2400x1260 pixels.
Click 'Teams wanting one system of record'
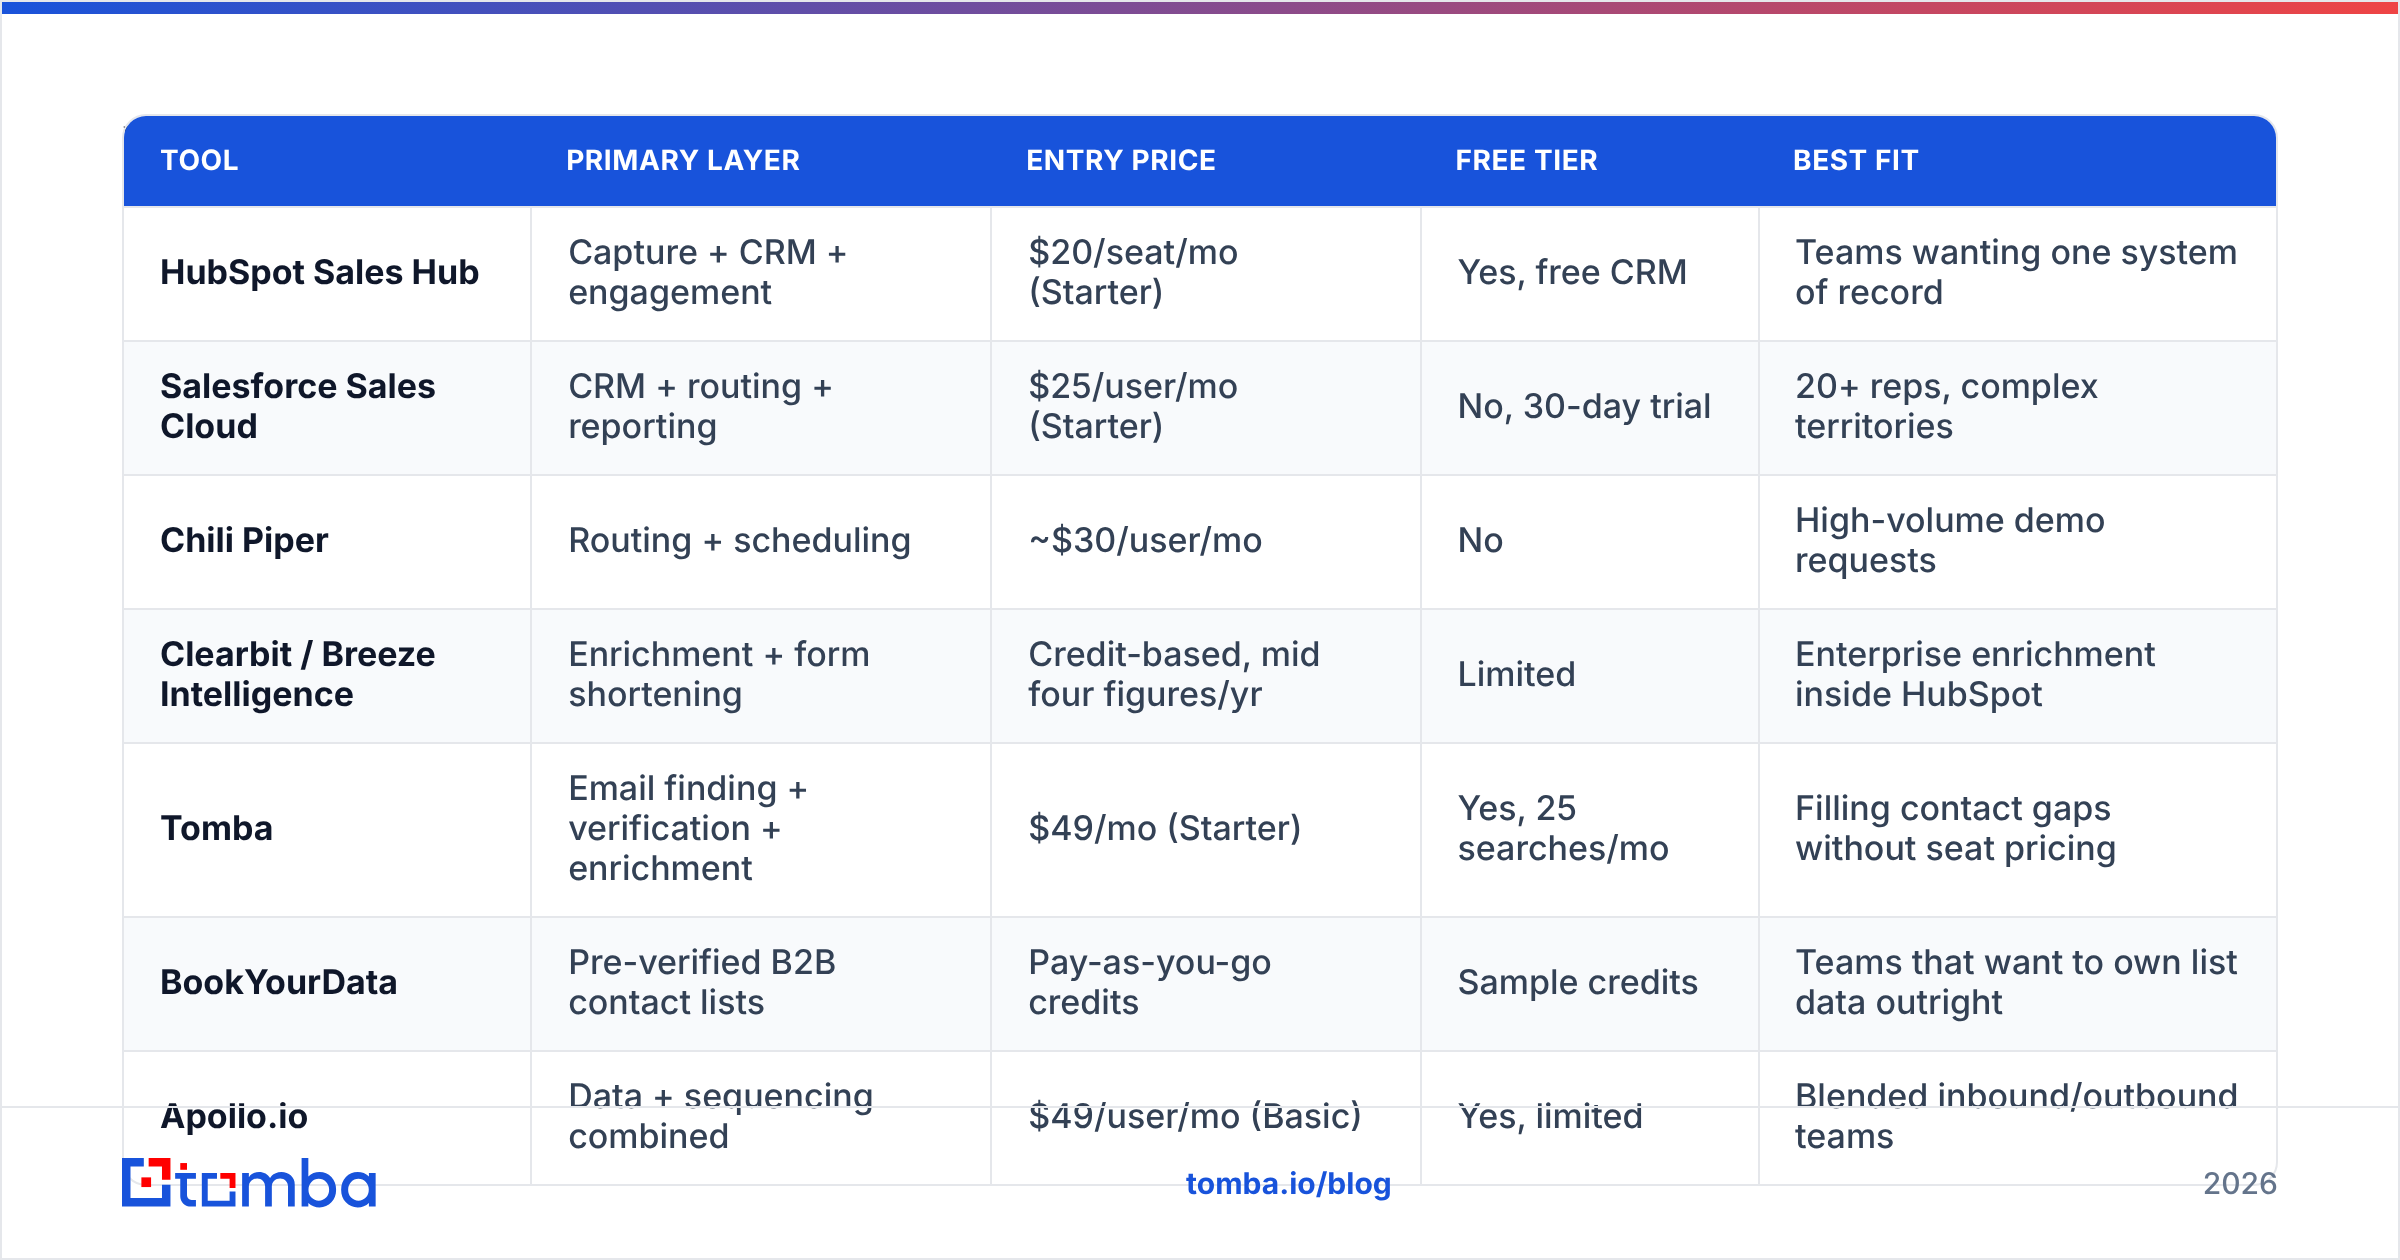pyautogui.click(x=2016, y=273)
